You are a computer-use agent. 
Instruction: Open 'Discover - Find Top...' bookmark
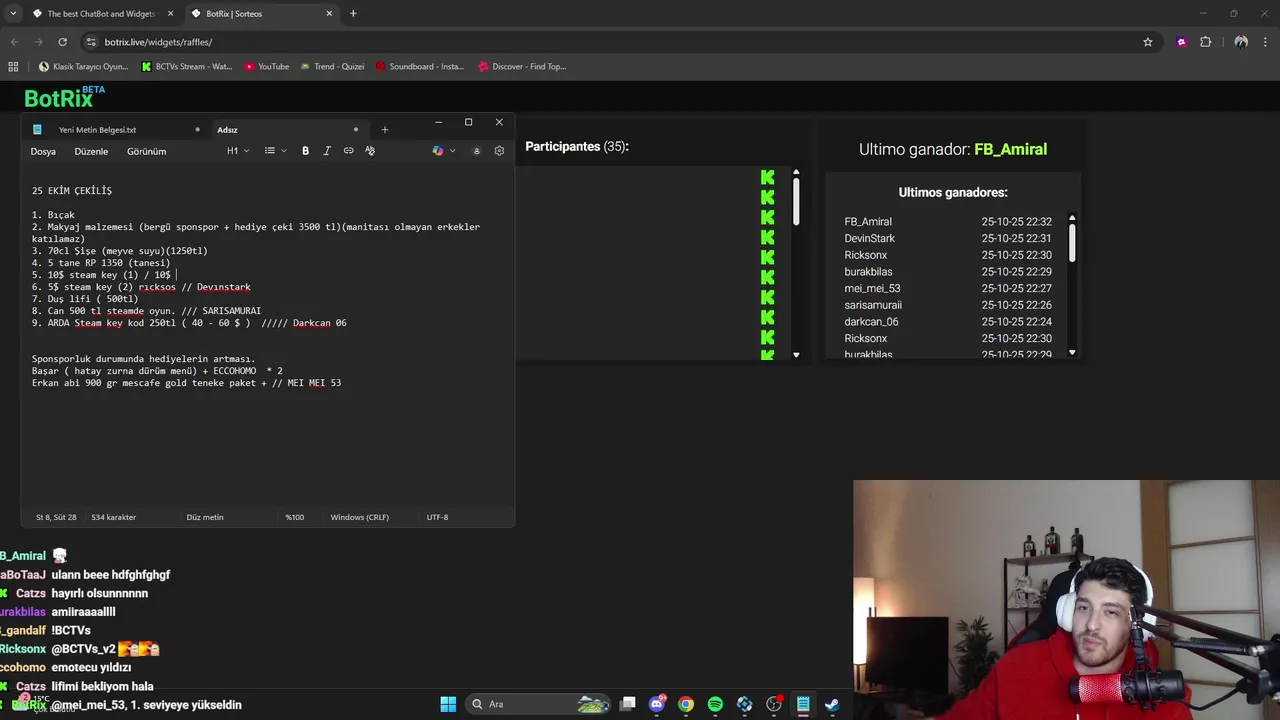[522, 67]
